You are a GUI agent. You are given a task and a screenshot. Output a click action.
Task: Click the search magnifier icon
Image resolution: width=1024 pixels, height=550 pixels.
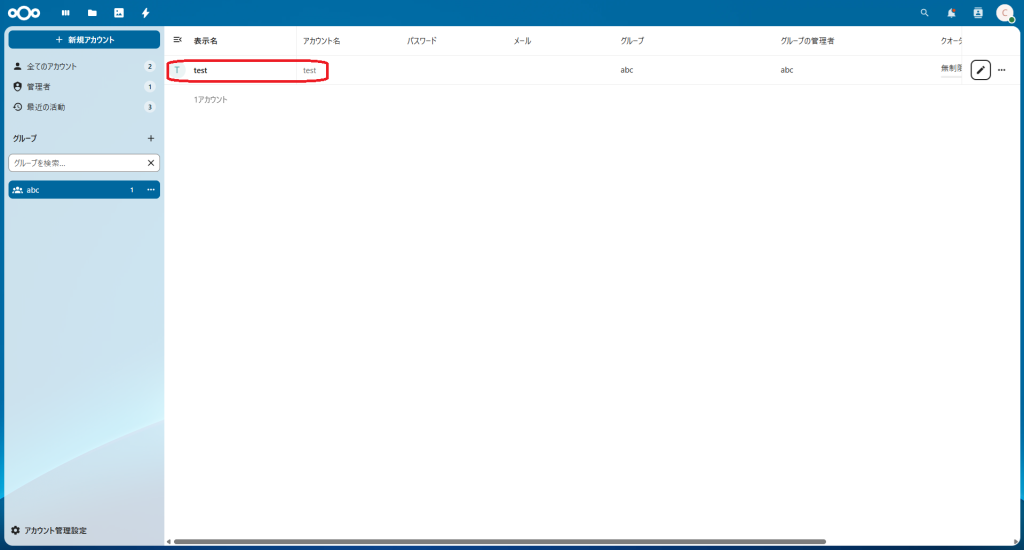(x=924, y=13)
